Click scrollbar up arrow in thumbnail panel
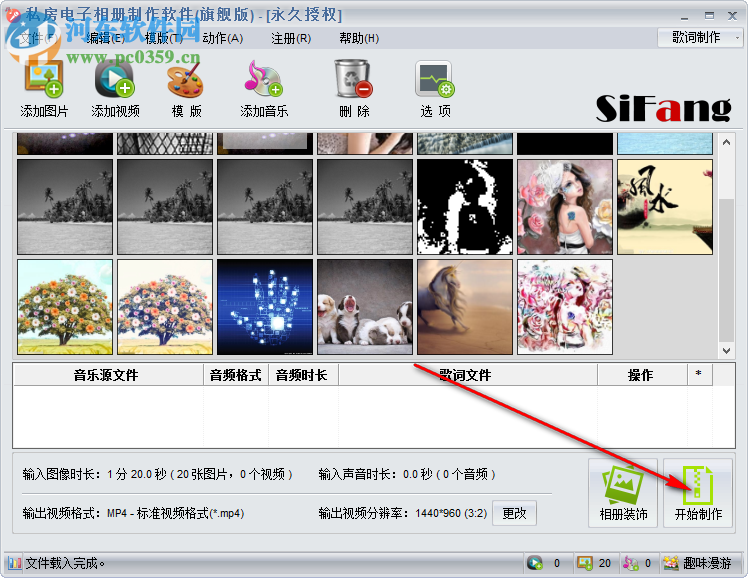Screen dimensions: 748x578 (x=726, y=142)
